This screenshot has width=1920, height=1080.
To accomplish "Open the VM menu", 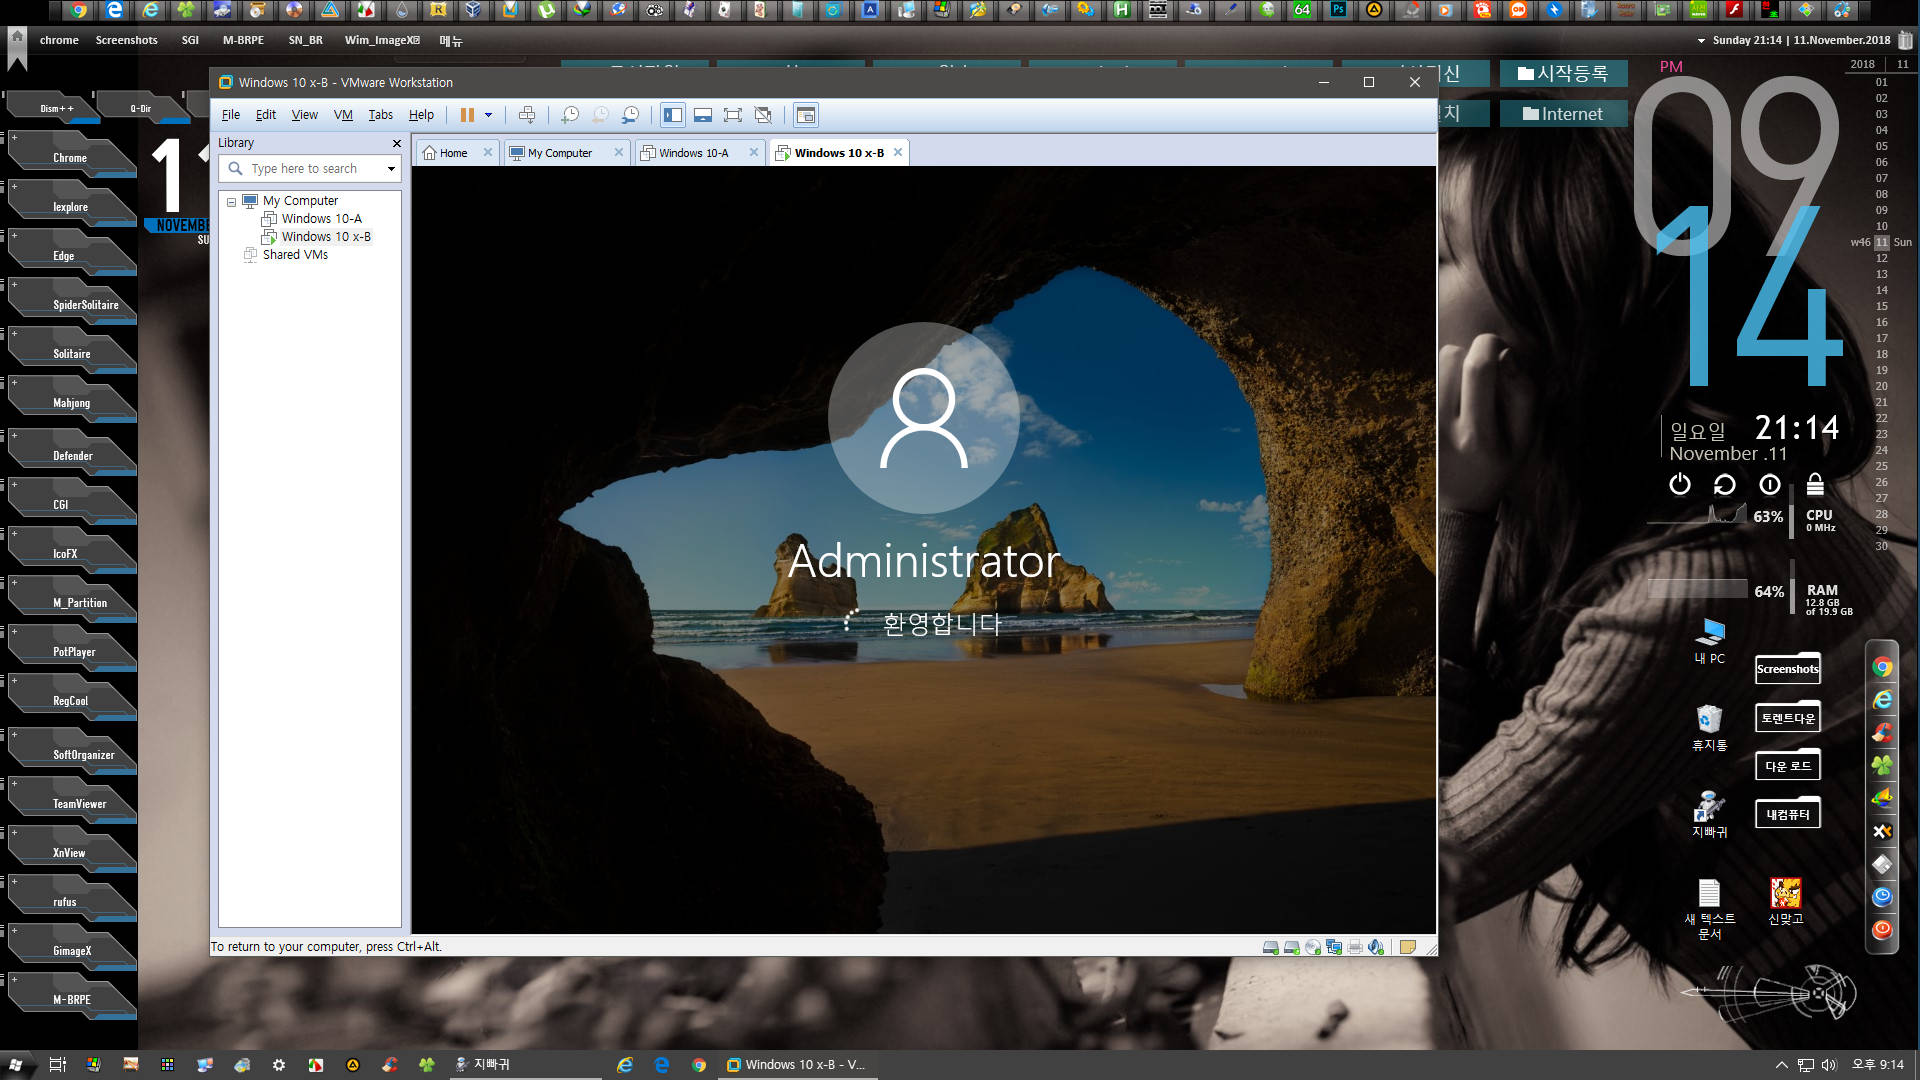I will tap(343, 115).
